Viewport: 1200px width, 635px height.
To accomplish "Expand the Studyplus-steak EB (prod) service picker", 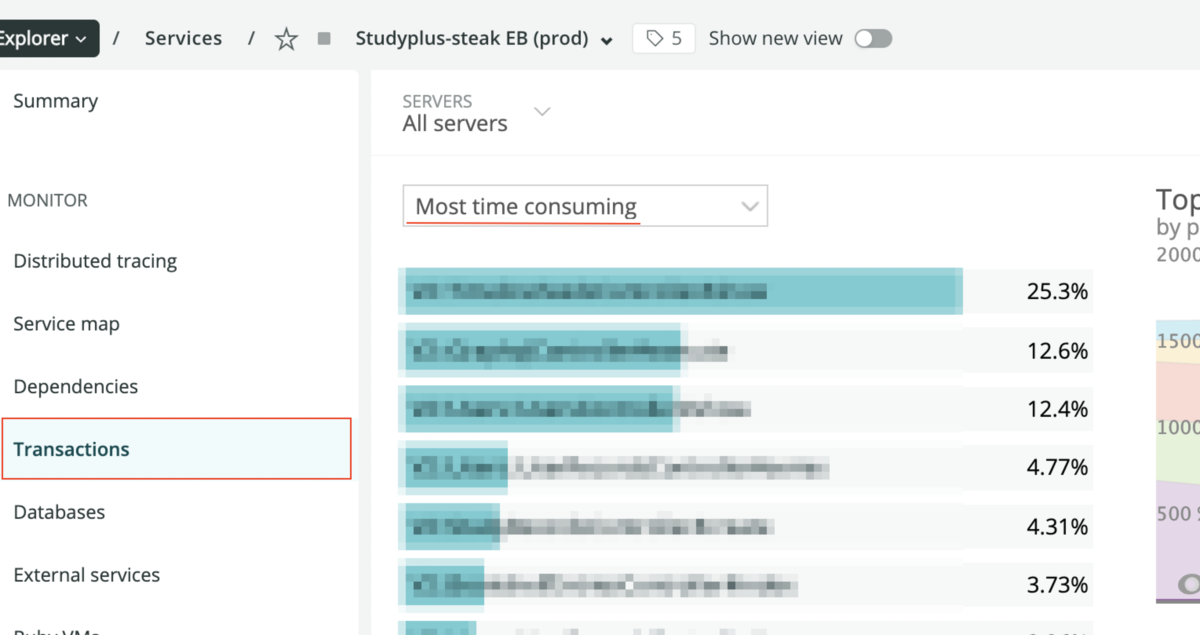I will [x=484, y=39].
